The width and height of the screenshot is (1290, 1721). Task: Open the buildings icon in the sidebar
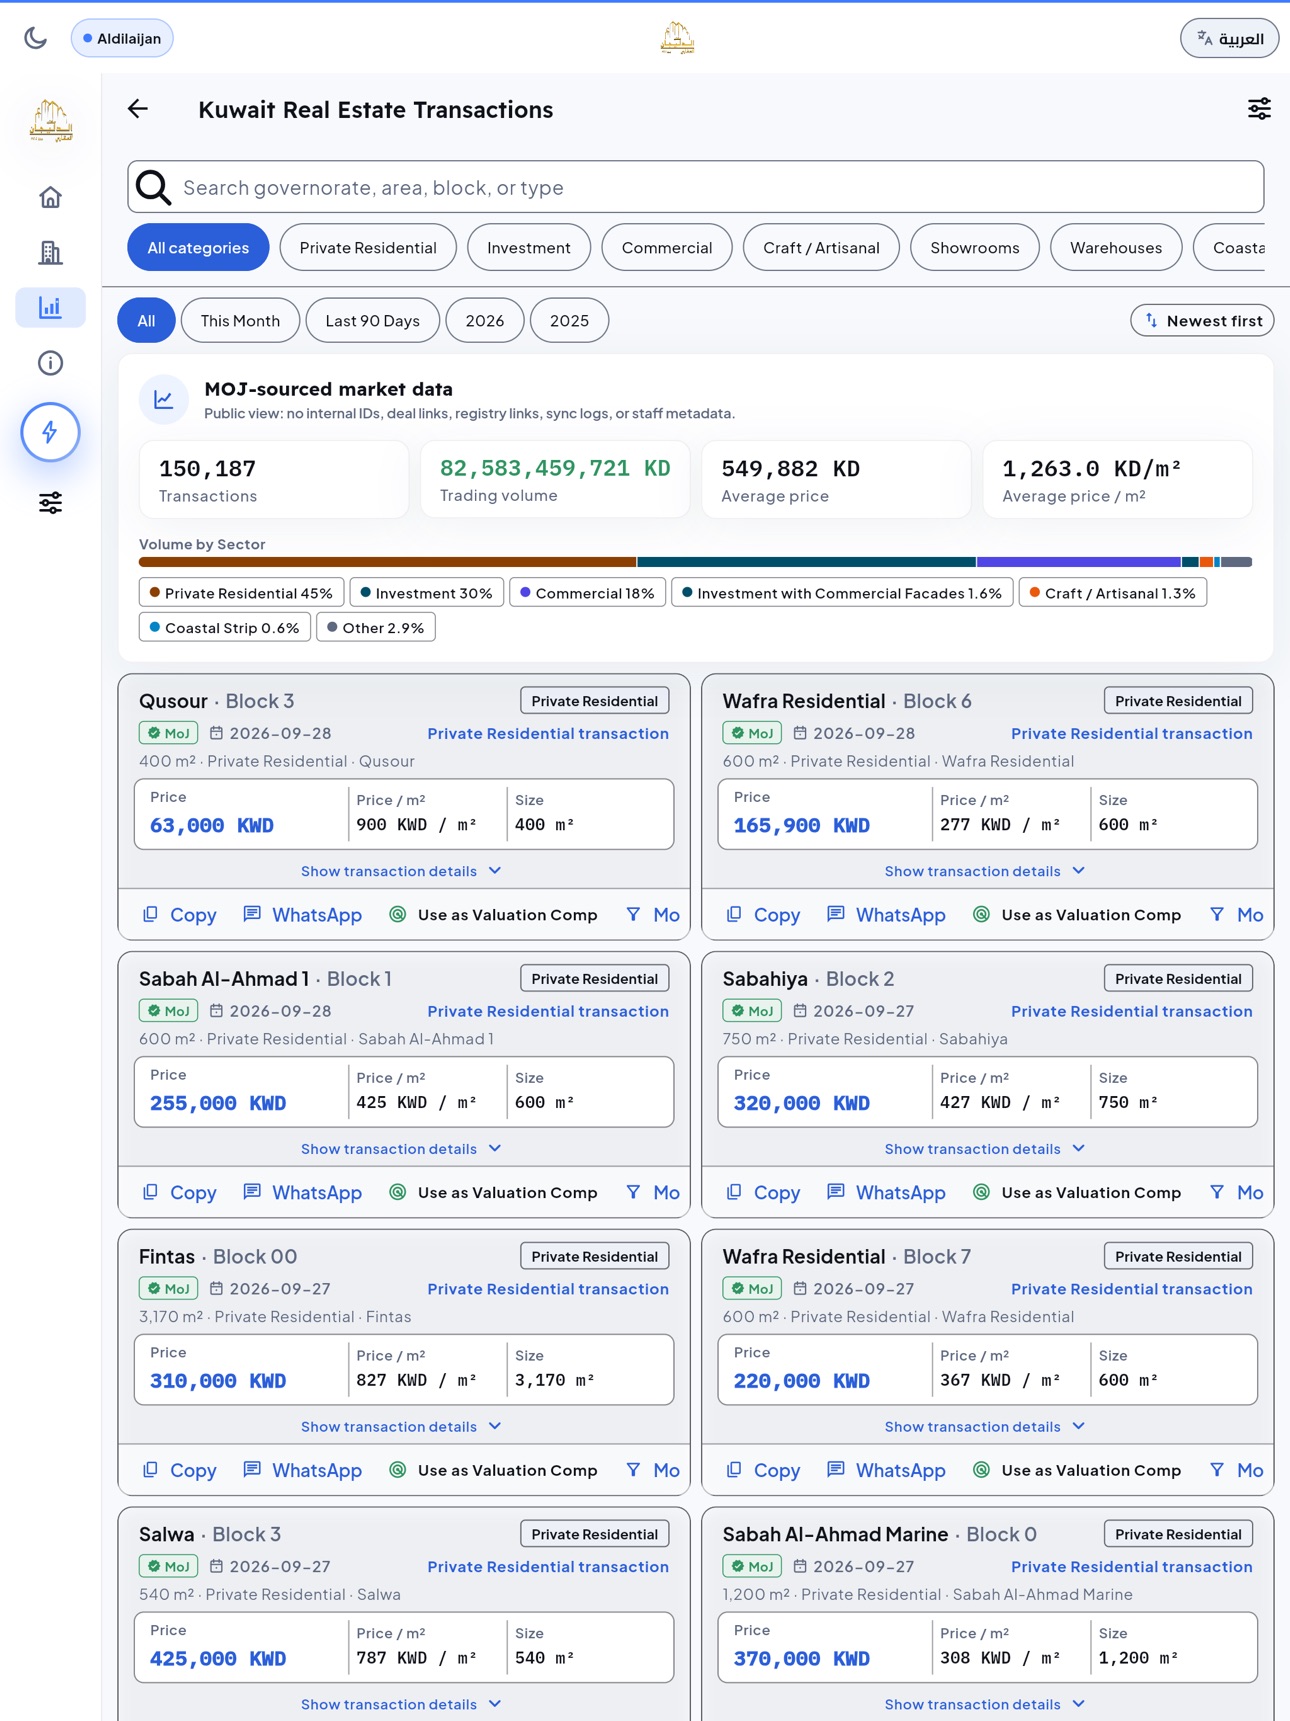tap(50, 252)
